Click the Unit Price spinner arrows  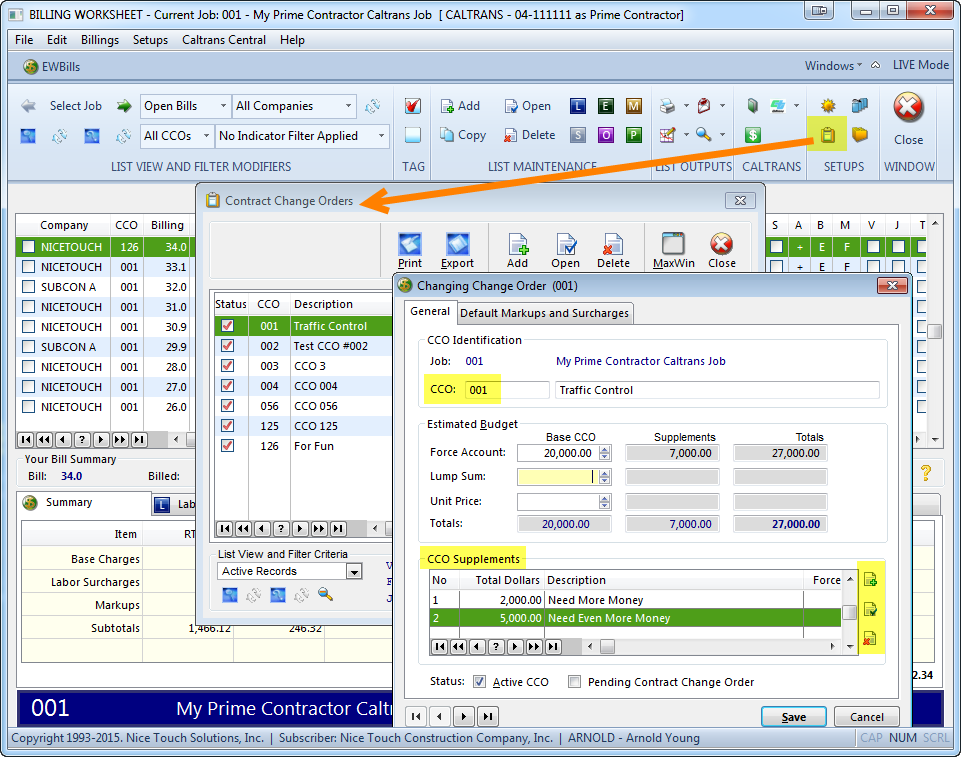605,502
